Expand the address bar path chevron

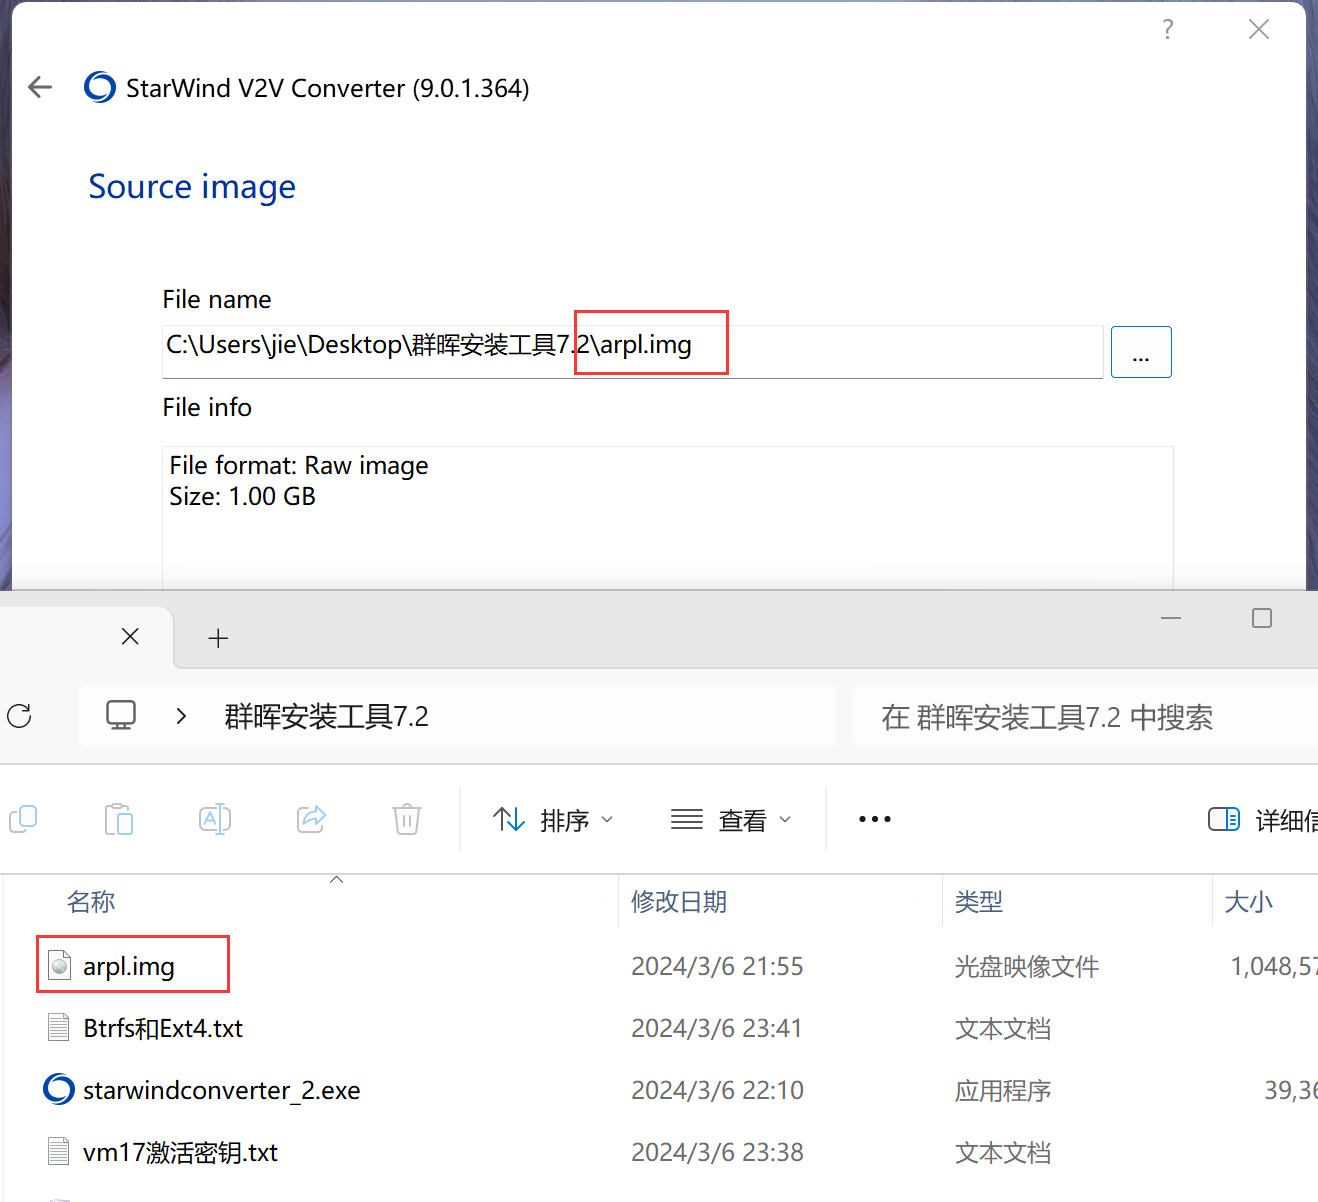click(181, 716)
